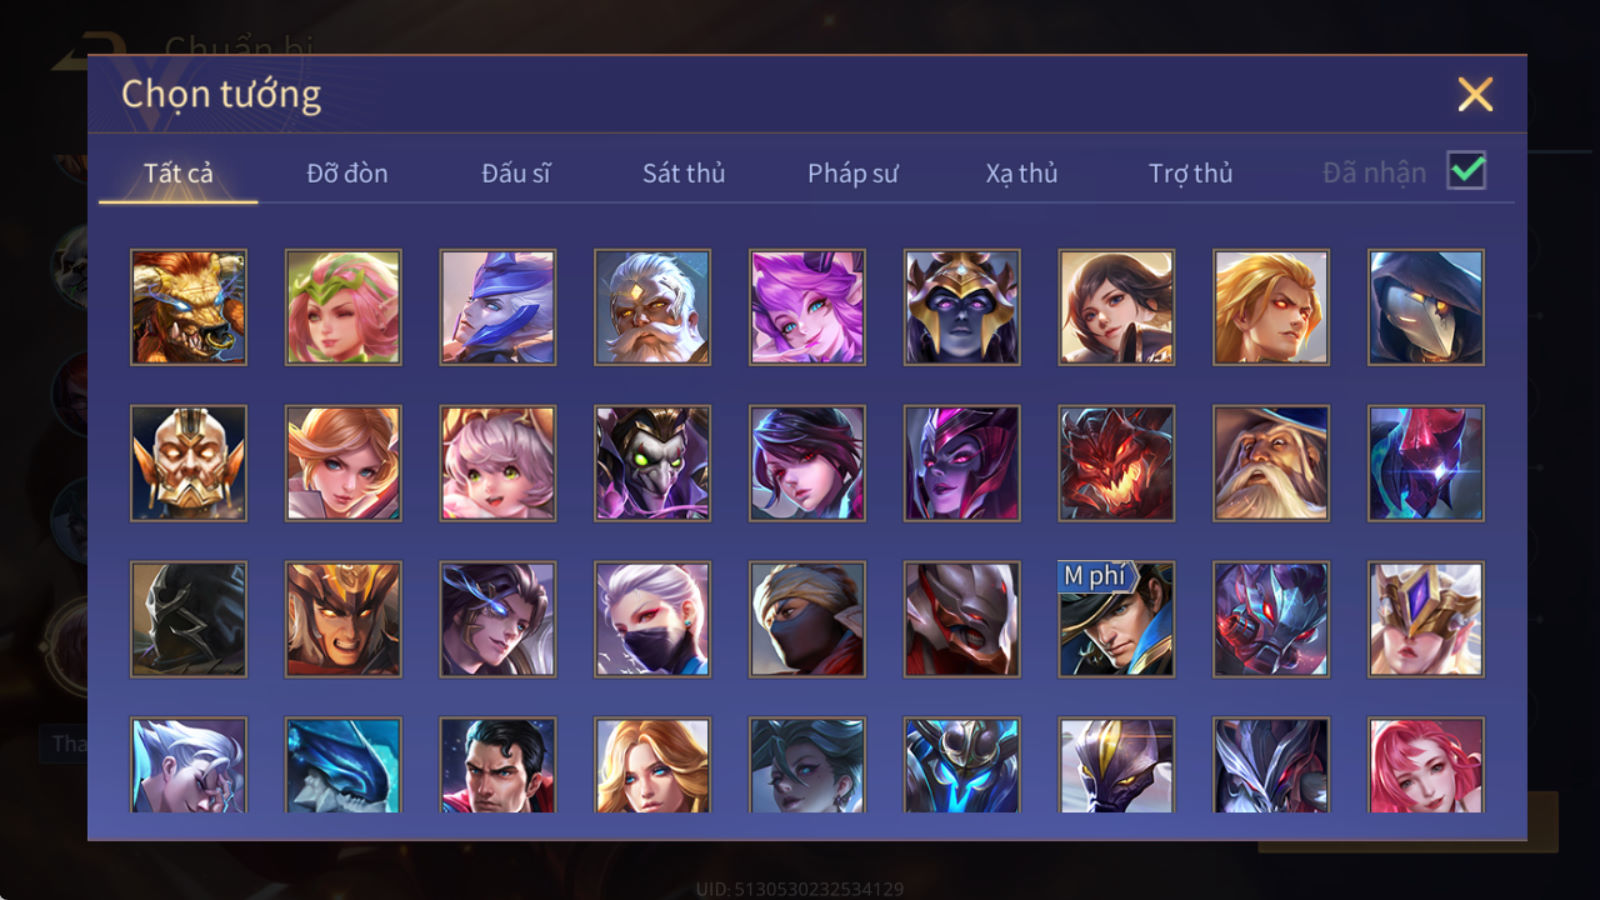Choose the Superman hero portrait

(x=497, y=765)
